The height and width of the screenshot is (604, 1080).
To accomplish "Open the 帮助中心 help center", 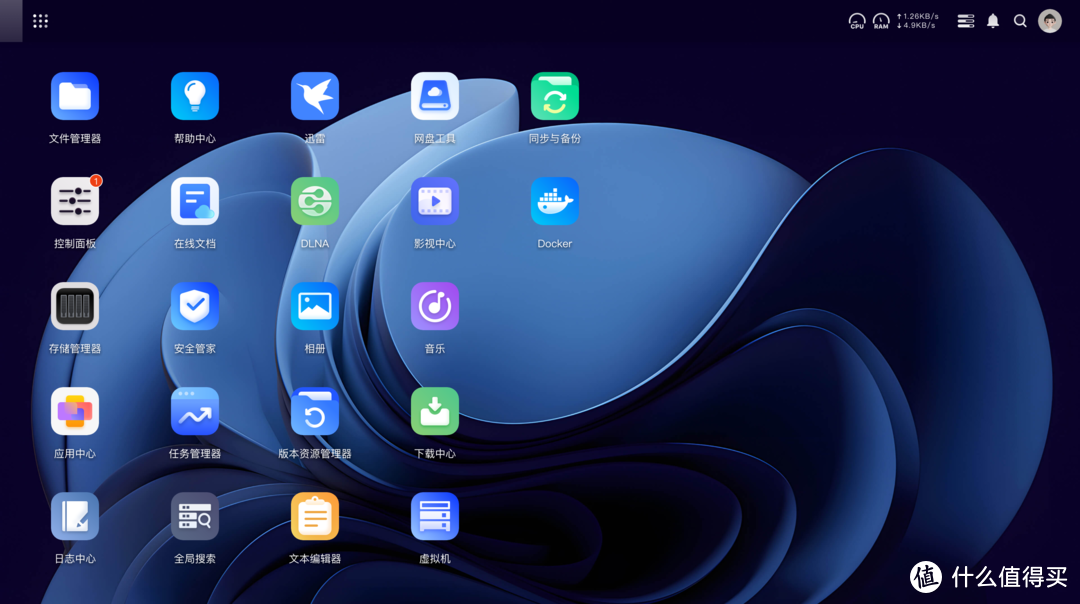I will (195, 96).
